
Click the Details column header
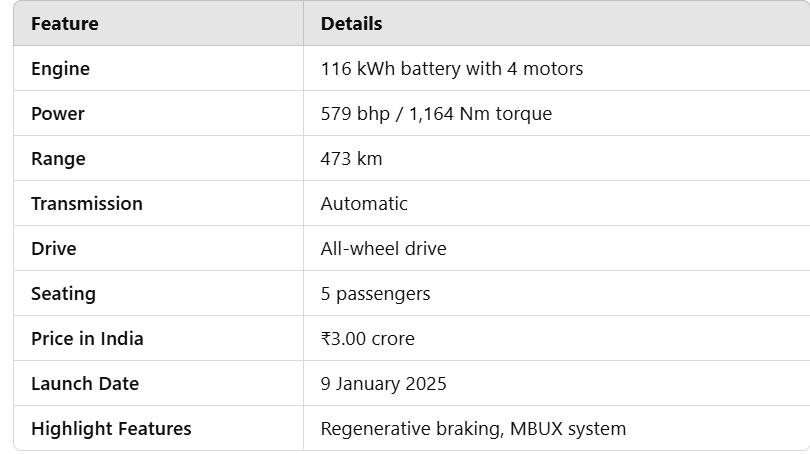351,24
